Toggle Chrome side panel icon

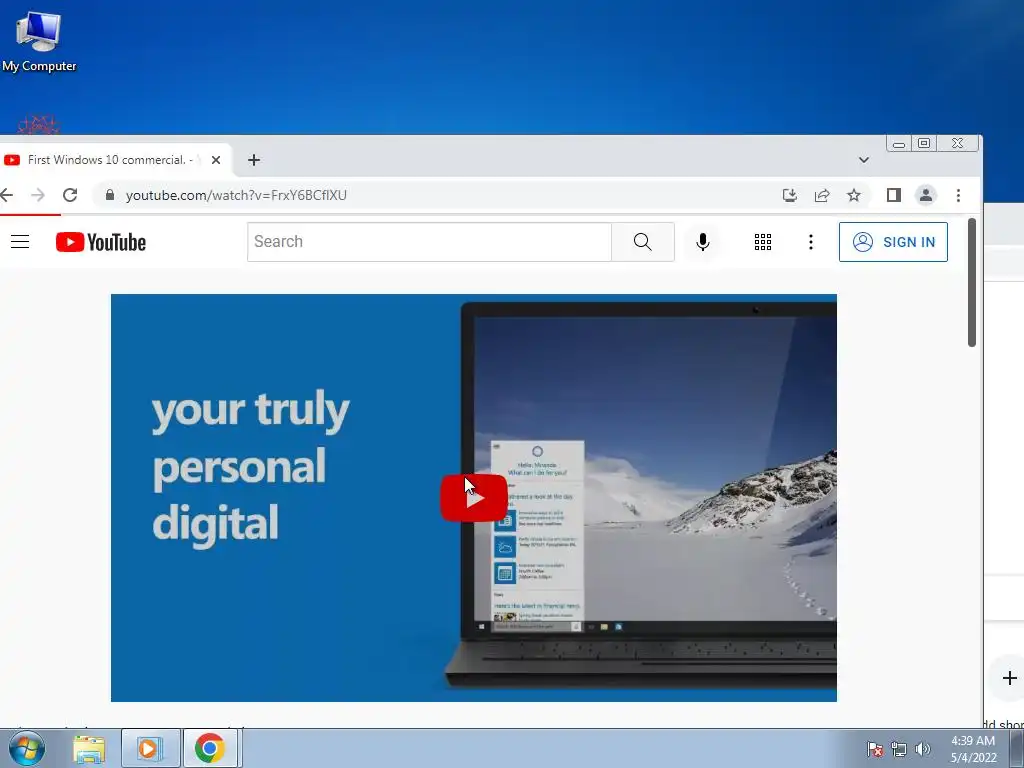click(893, 195)
